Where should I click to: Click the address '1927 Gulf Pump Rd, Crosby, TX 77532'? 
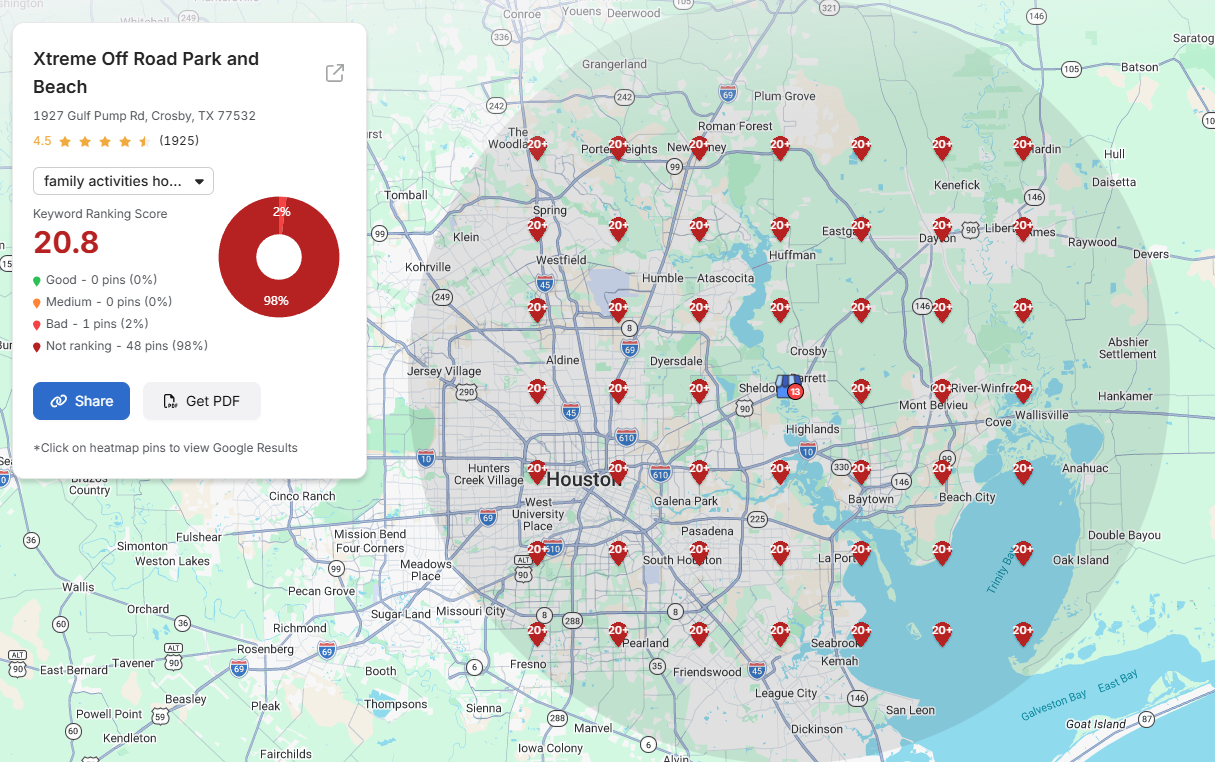(144, 116)
